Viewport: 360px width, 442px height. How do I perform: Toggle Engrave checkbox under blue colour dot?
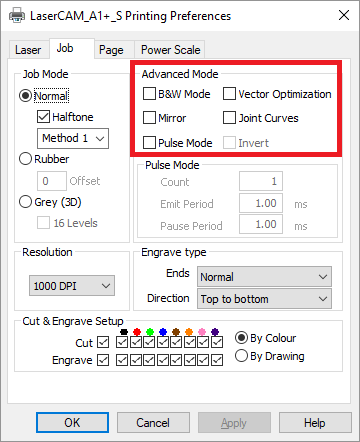(163, 360)
